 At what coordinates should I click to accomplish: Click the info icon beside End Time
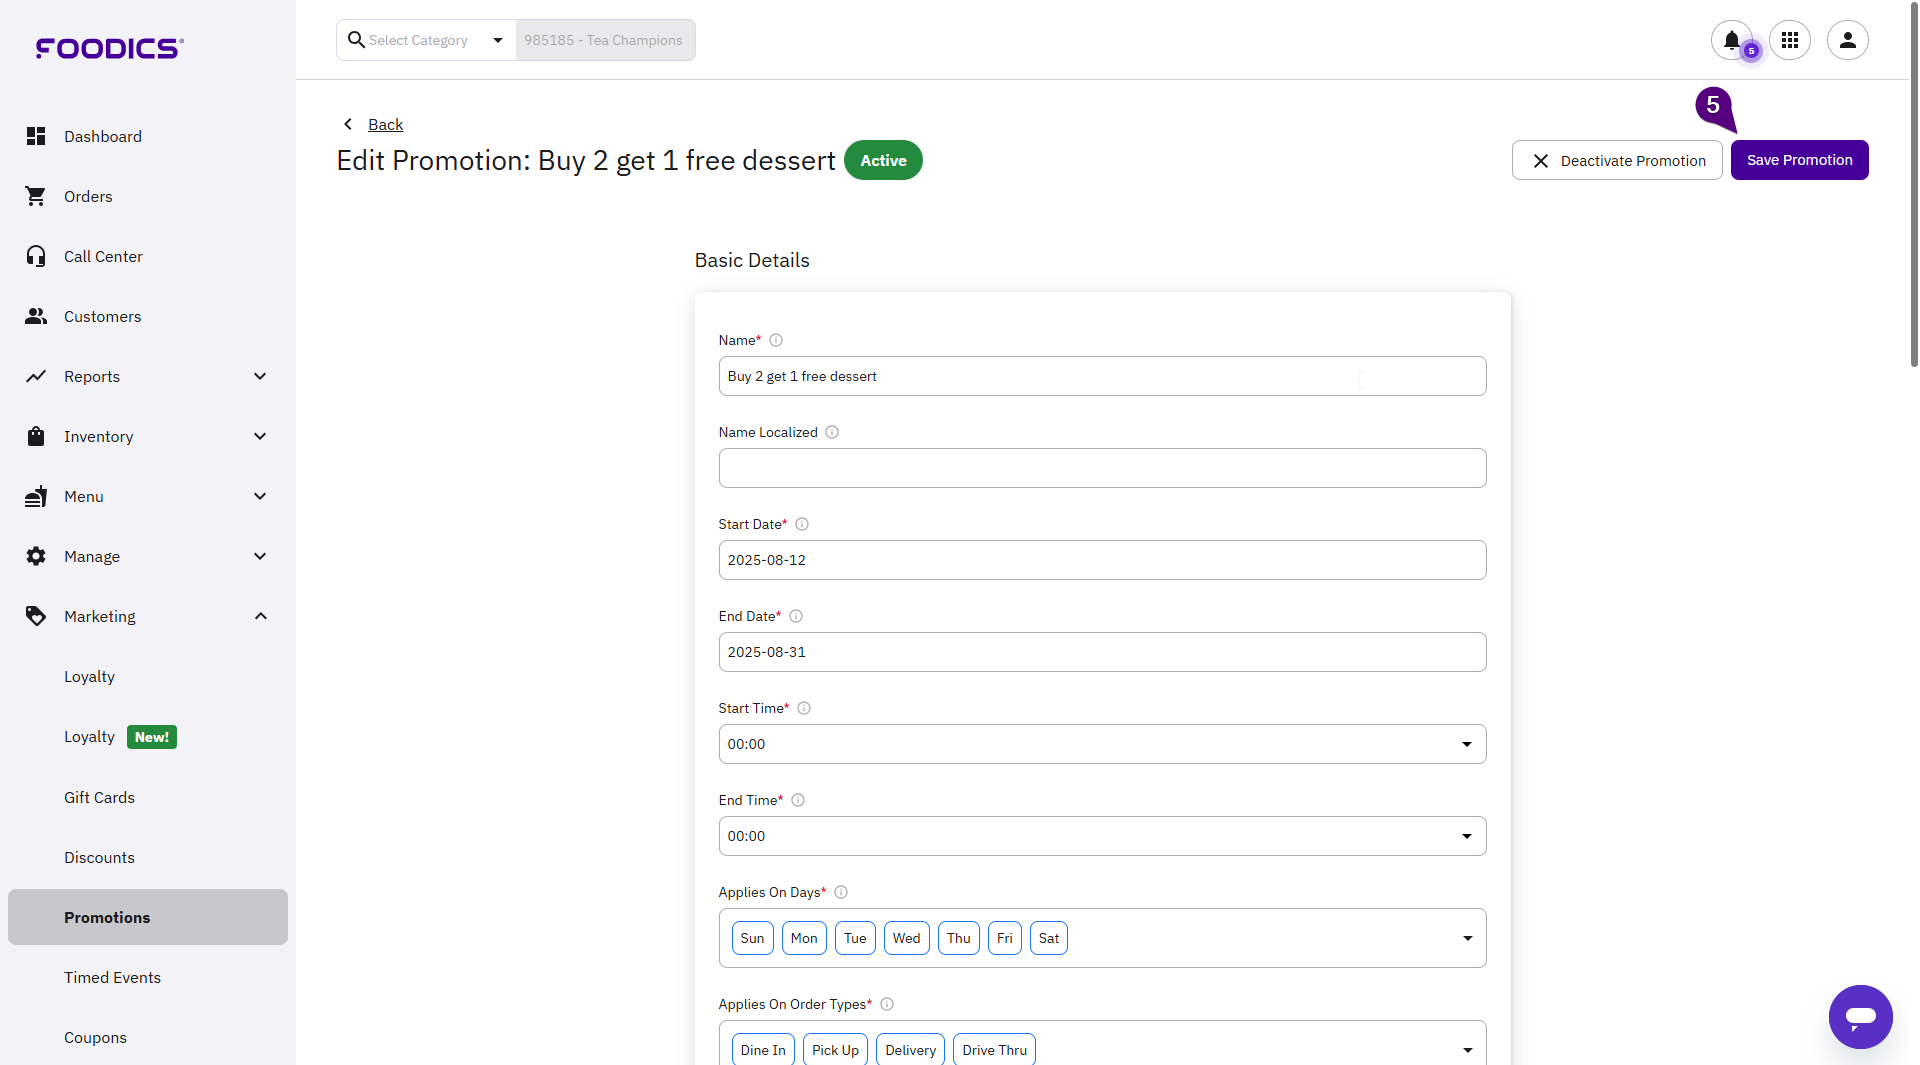point(798,800)
